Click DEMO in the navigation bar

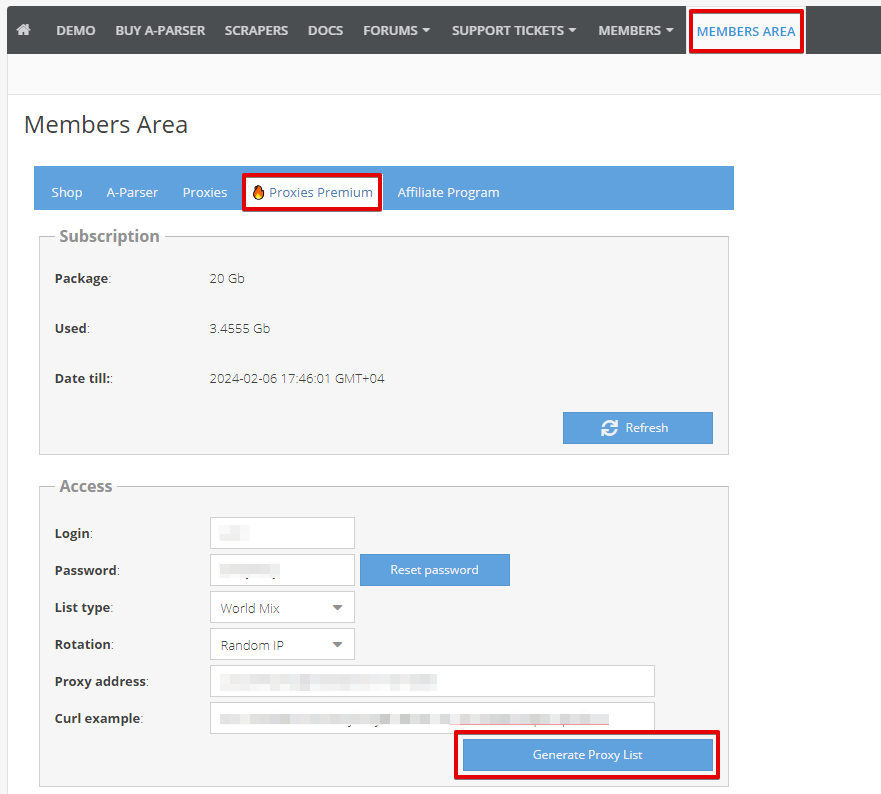pyautogui.click(x=75, y=30)
